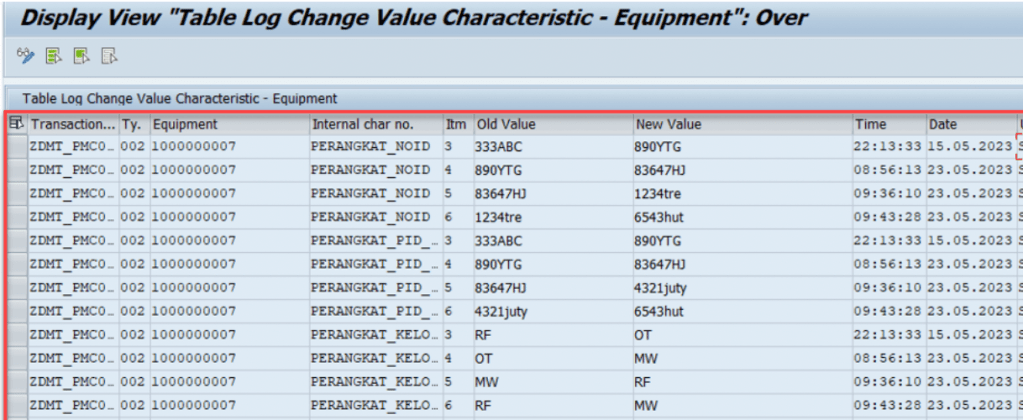1023x420 pixels.
Task: Click the Itm column header
Action: click(457, 125)
